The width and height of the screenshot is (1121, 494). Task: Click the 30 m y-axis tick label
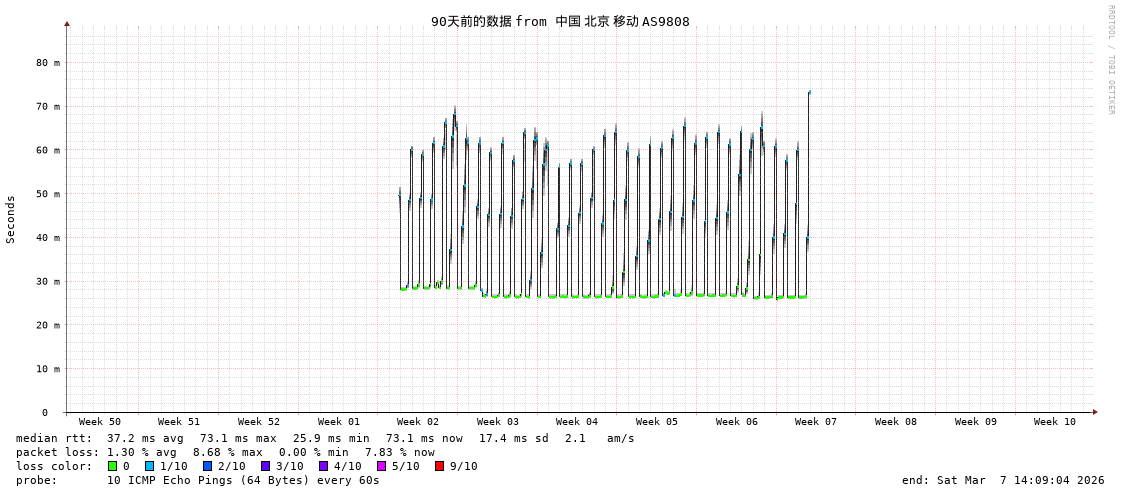48,282
